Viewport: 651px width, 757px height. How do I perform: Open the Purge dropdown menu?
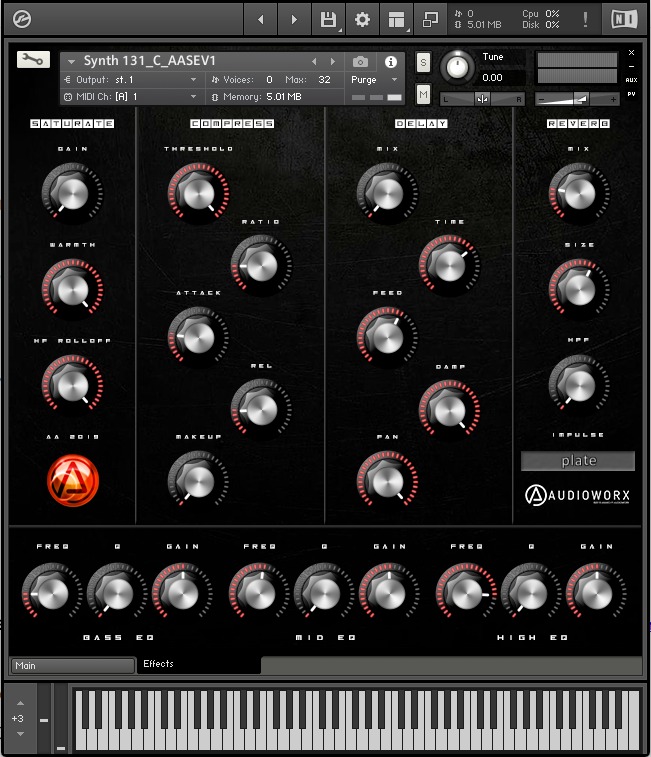tap(375, 79)
